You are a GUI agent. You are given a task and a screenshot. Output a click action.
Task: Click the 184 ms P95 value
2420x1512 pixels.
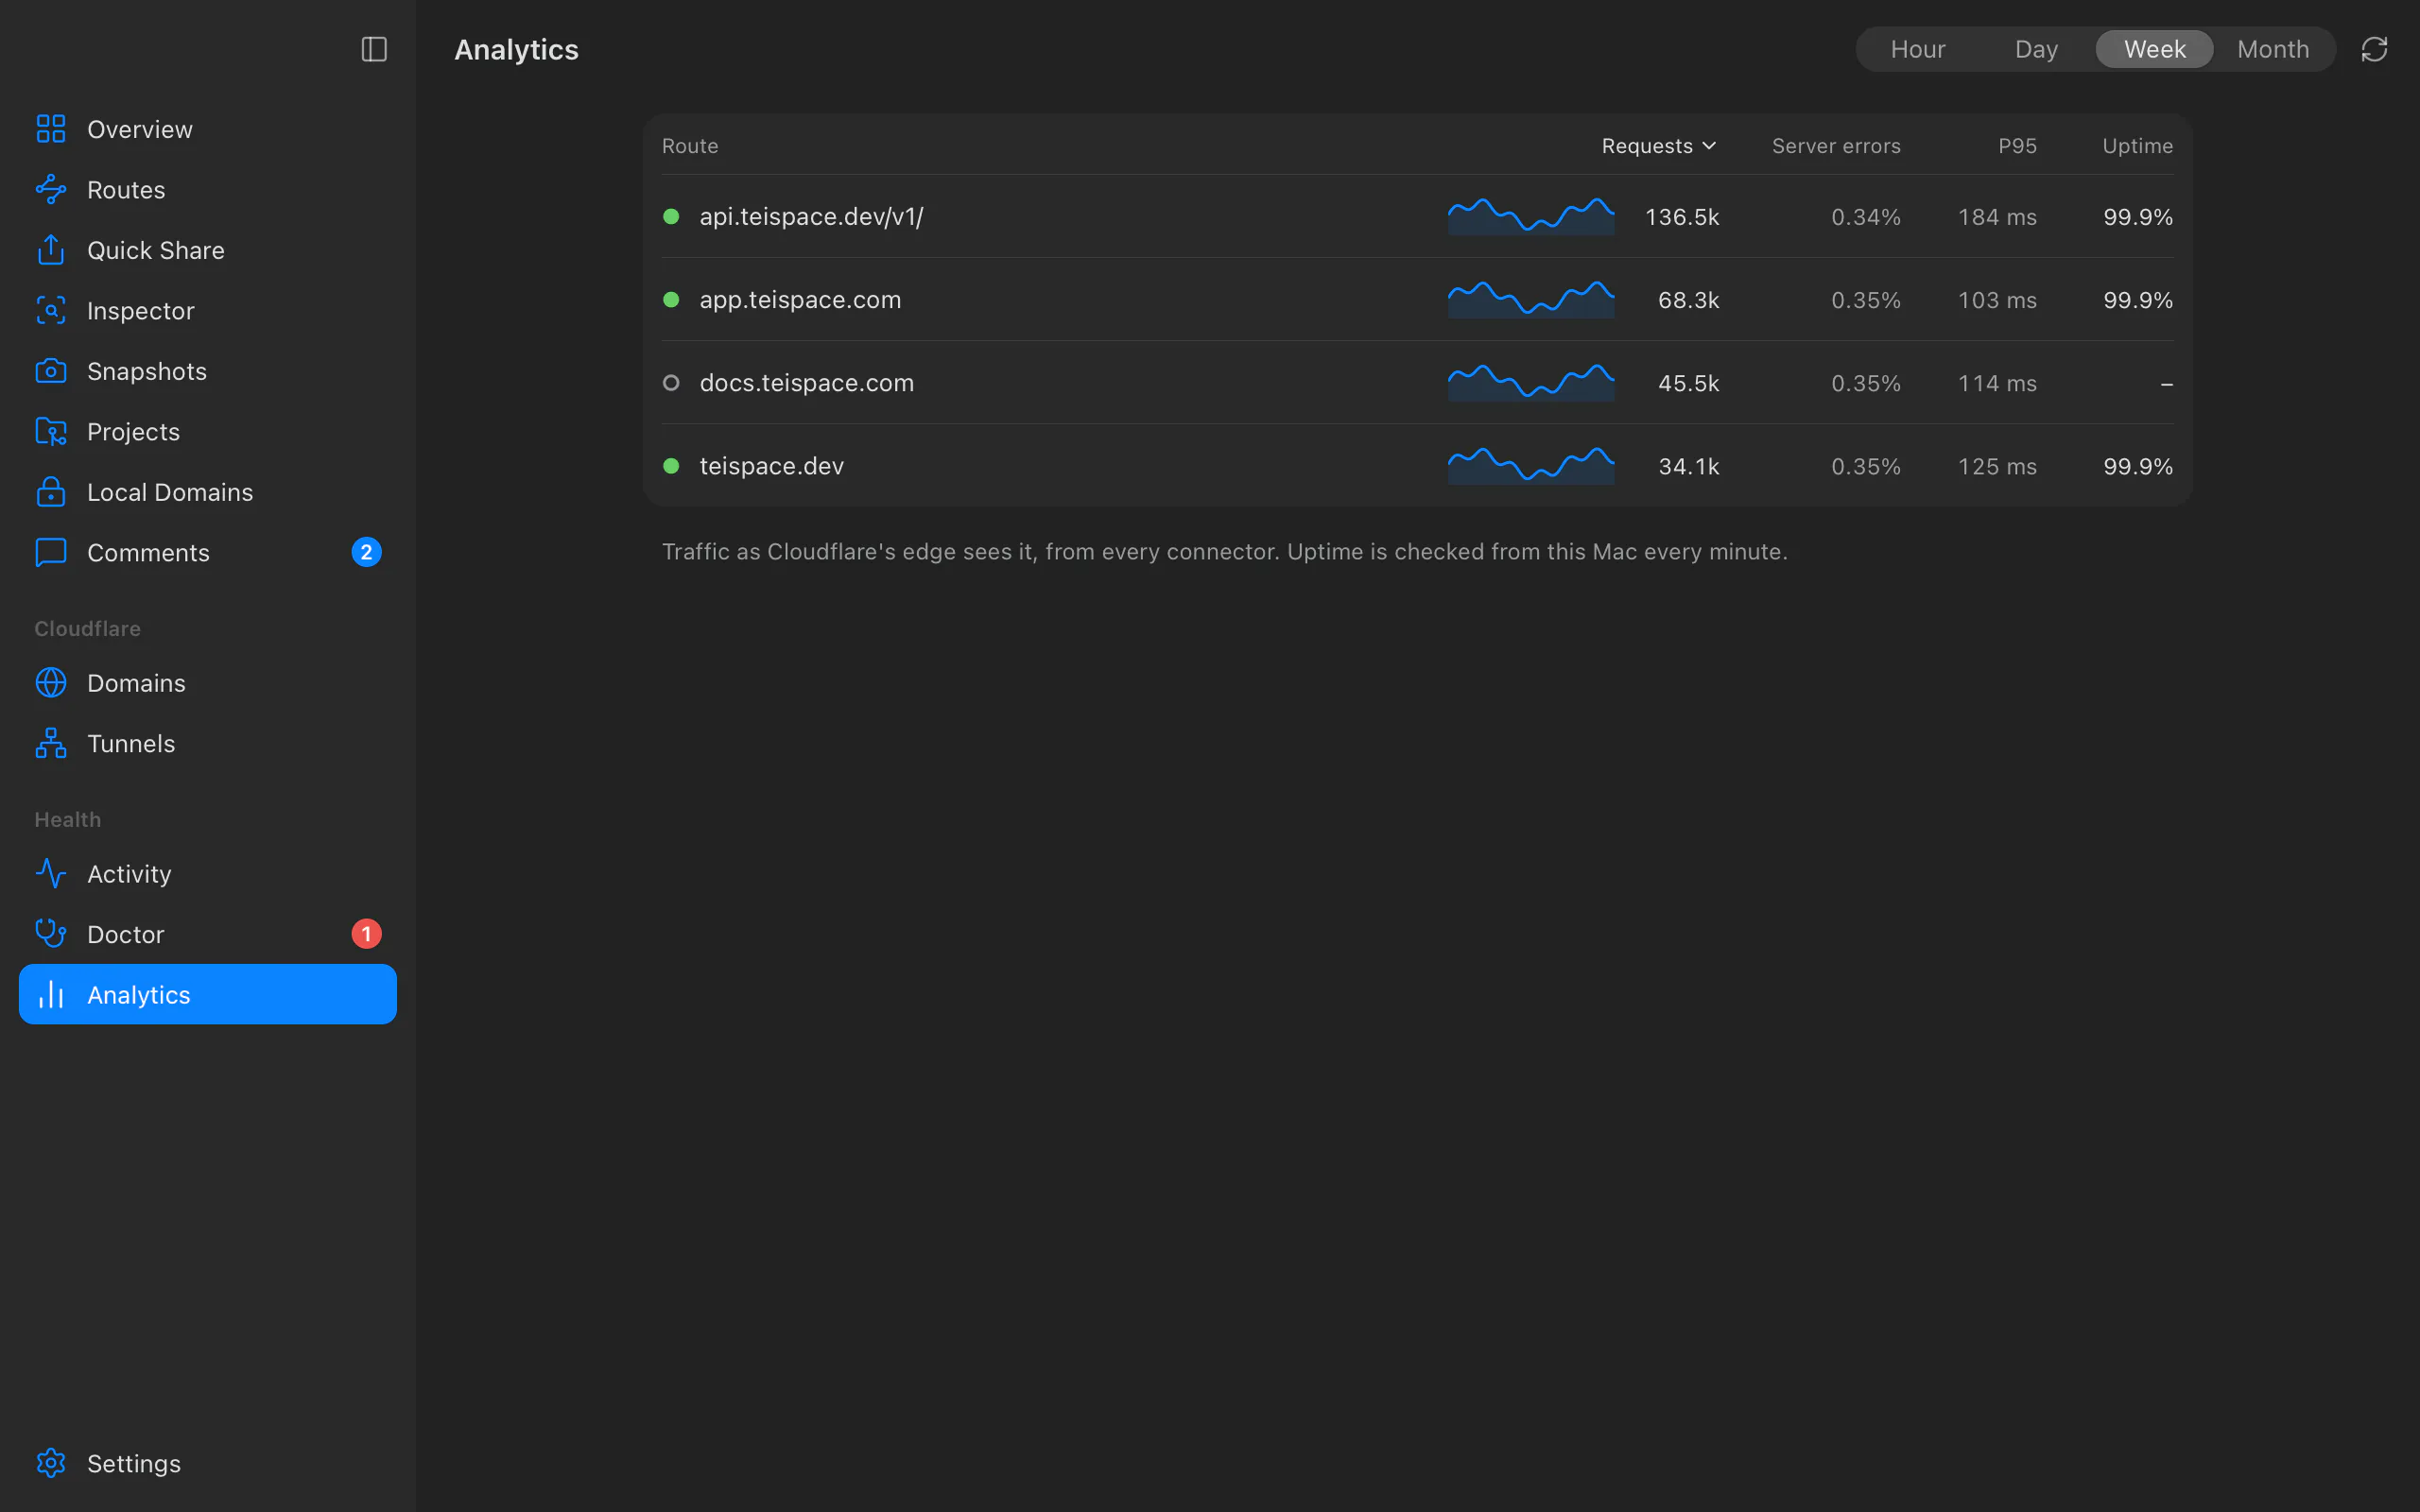coord(1997,217)
